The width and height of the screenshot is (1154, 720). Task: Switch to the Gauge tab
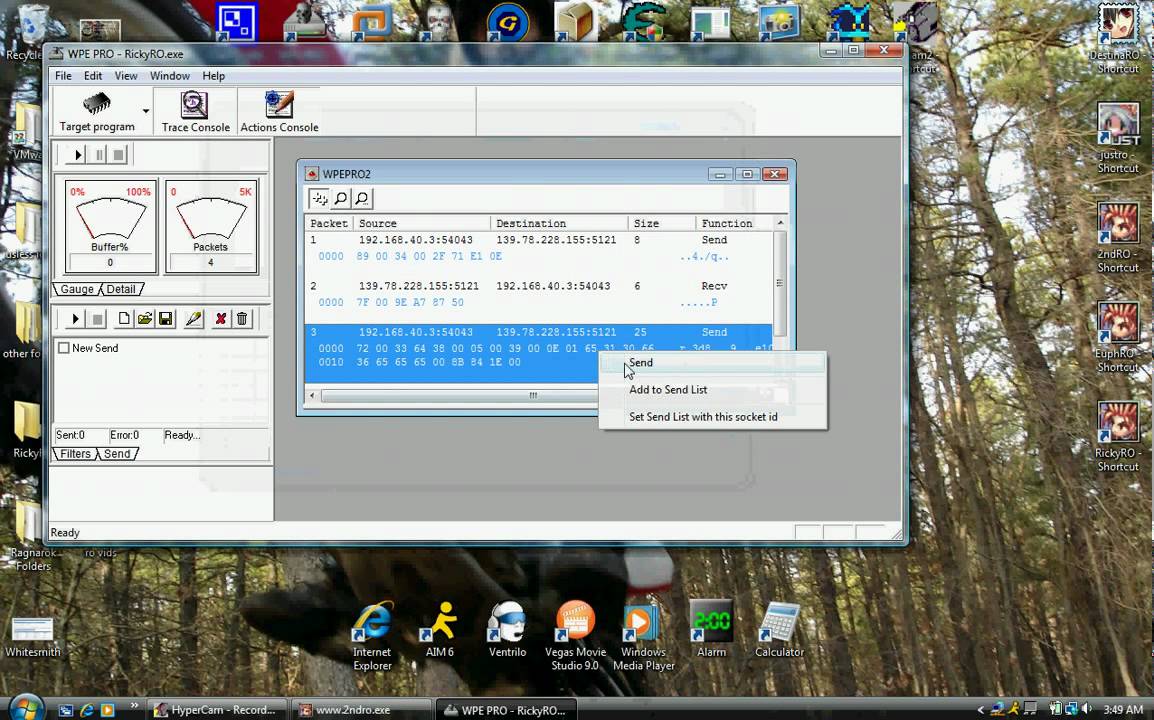(77, 289)
